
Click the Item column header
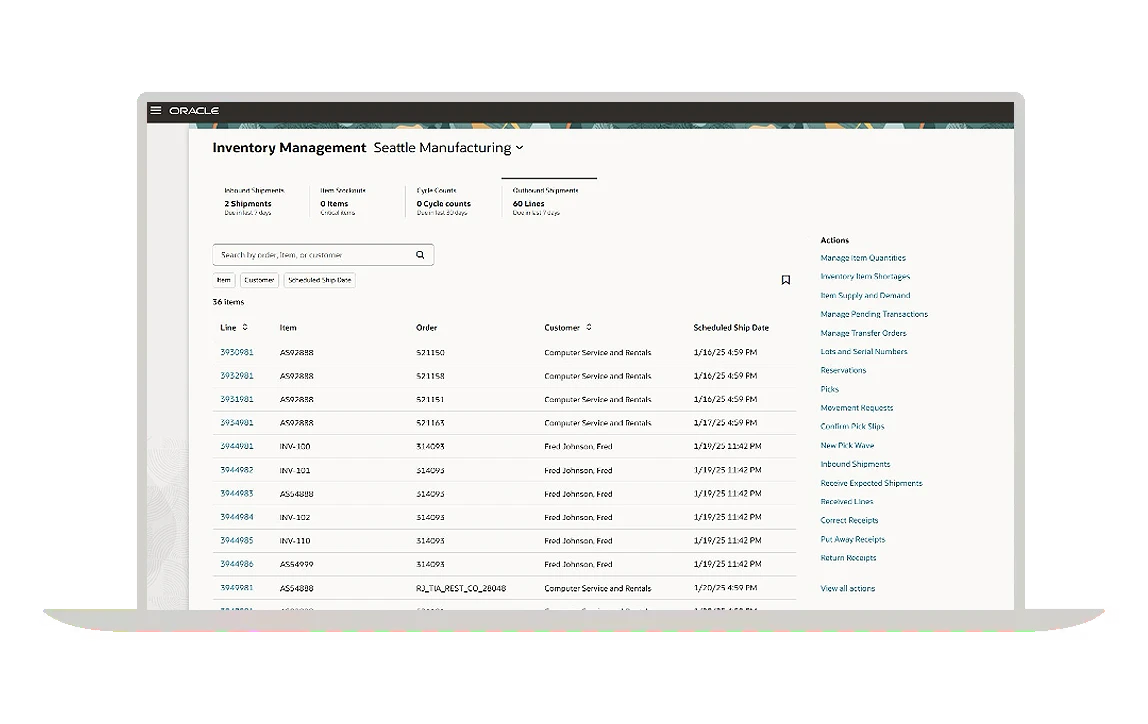(288, 327)
